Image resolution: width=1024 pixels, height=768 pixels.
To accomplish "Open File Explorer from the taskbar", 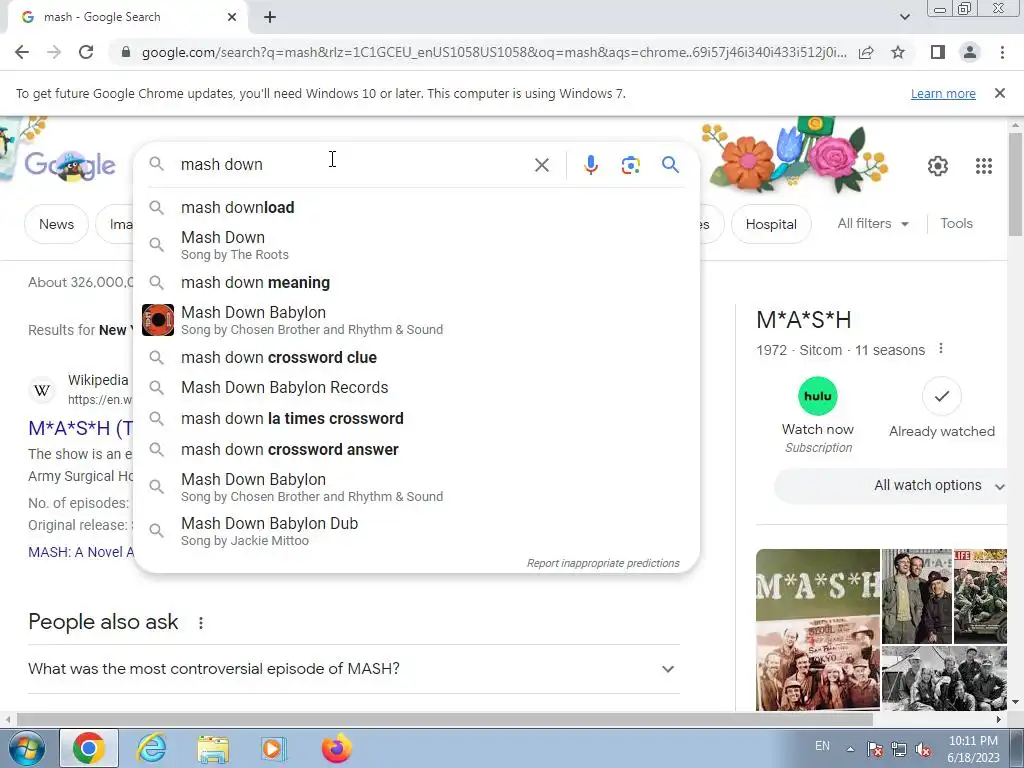I will (x=212, y=748).
